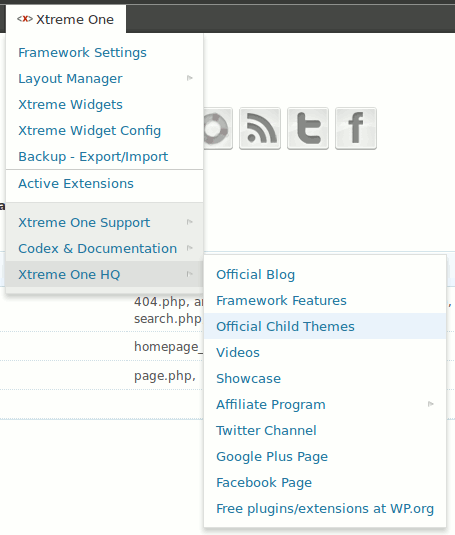Click the Xtreme One HQ submenu arrow
The height and width of the screenshot is (535, 455).
tap(190, 274)
